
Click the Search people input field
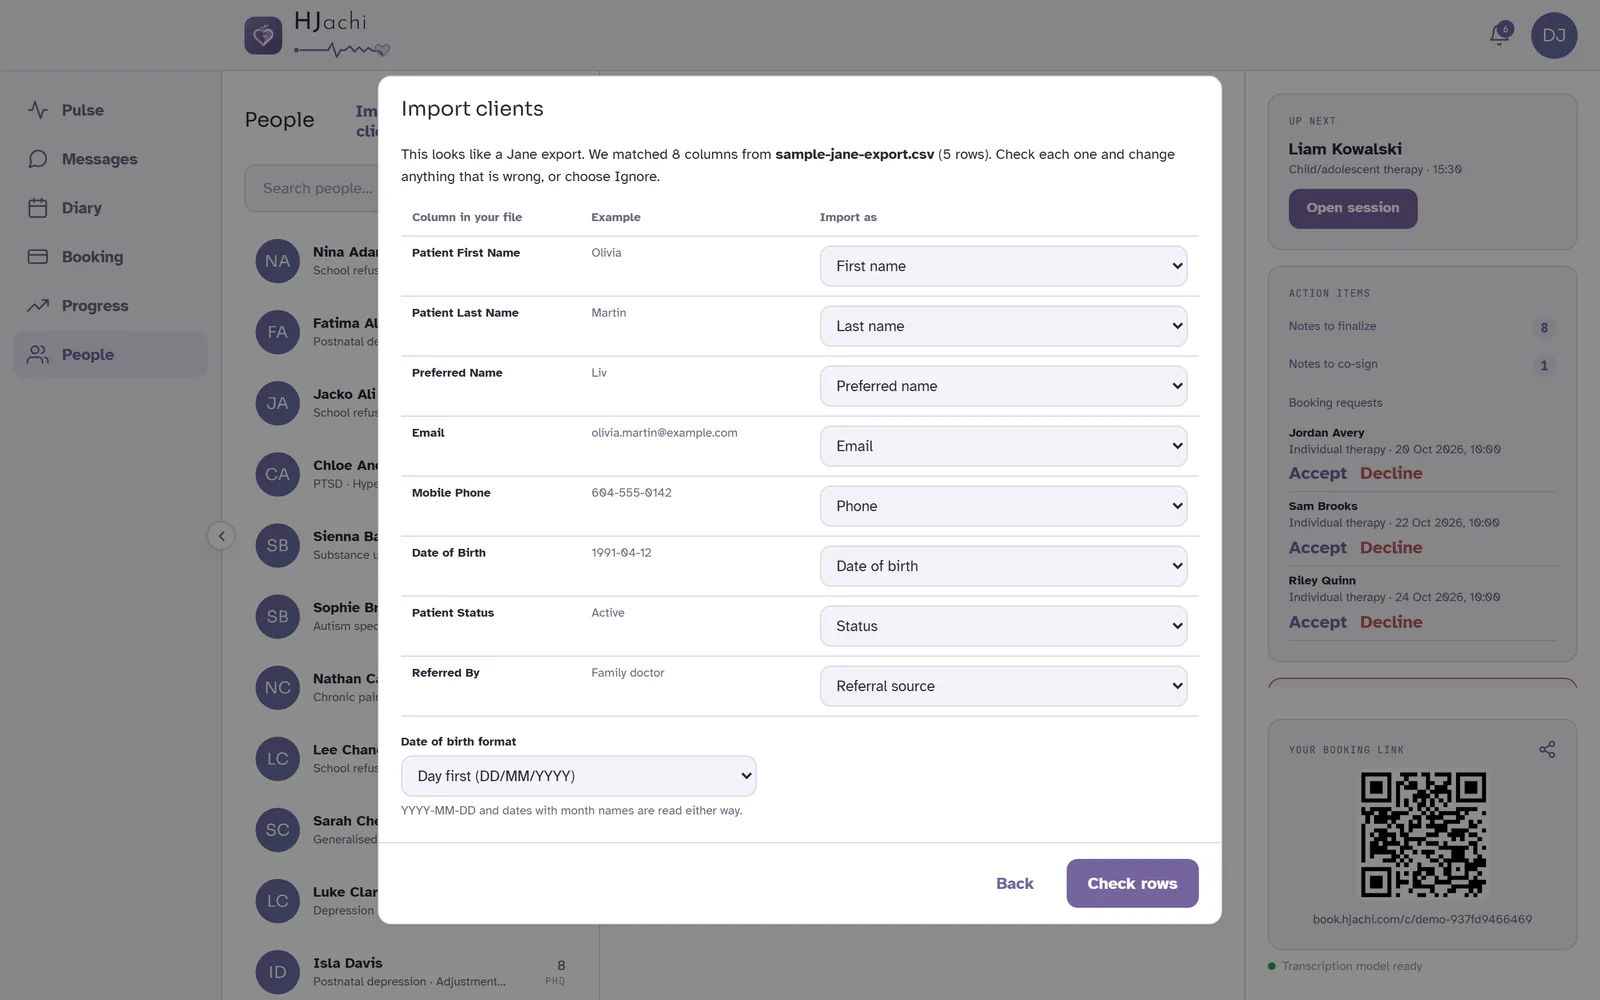(x=312, y=188)
